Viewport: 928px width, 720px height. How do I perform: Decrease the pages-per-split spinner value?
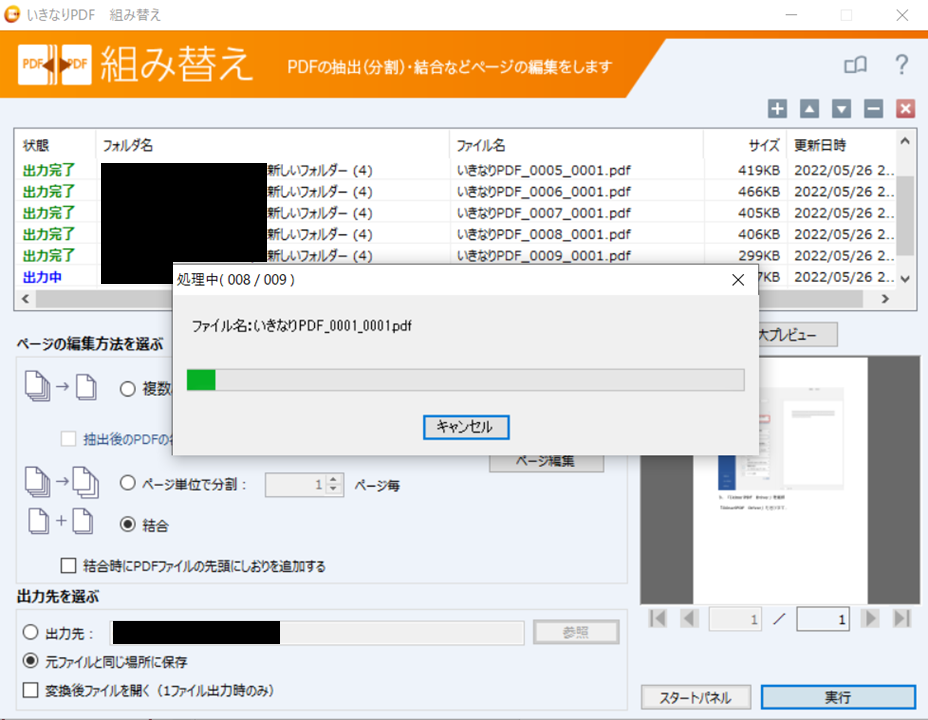tap(334, 490)
